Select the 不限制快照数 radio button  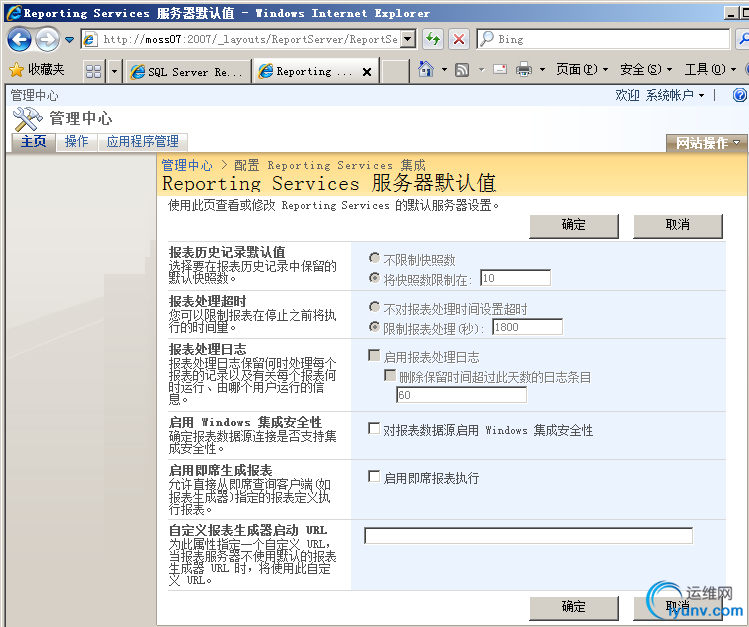374,258
